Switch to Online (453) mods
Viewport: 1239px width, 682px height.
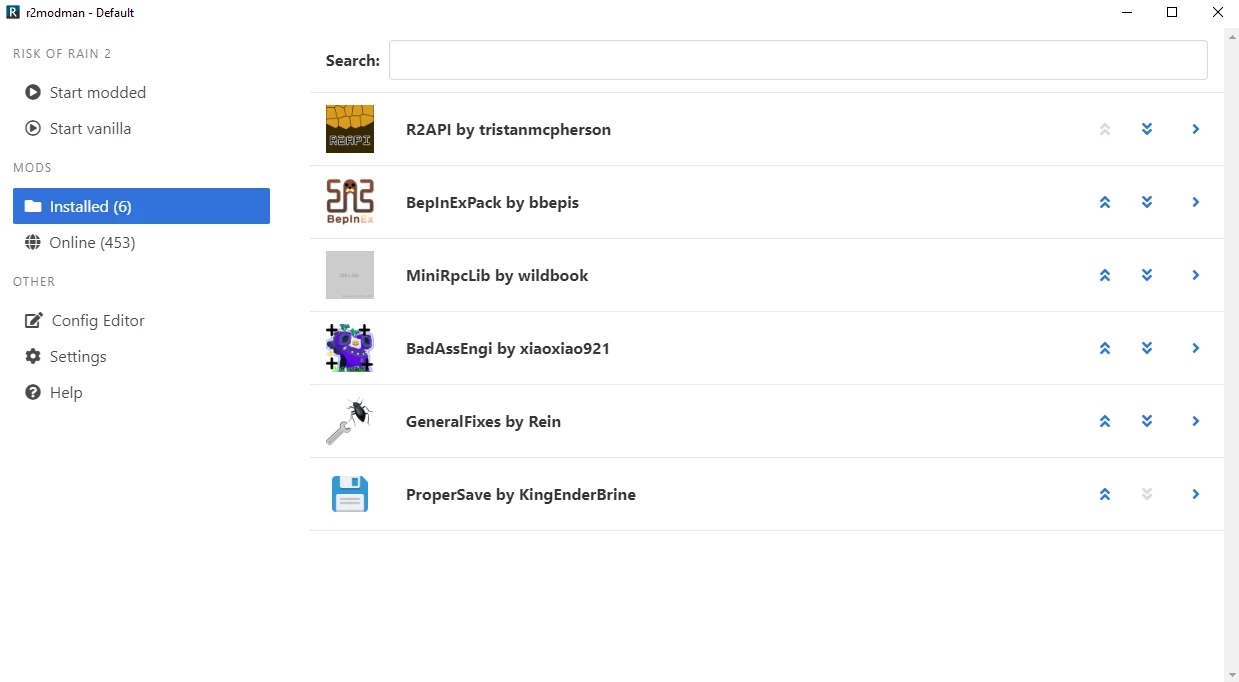(92, 242)
